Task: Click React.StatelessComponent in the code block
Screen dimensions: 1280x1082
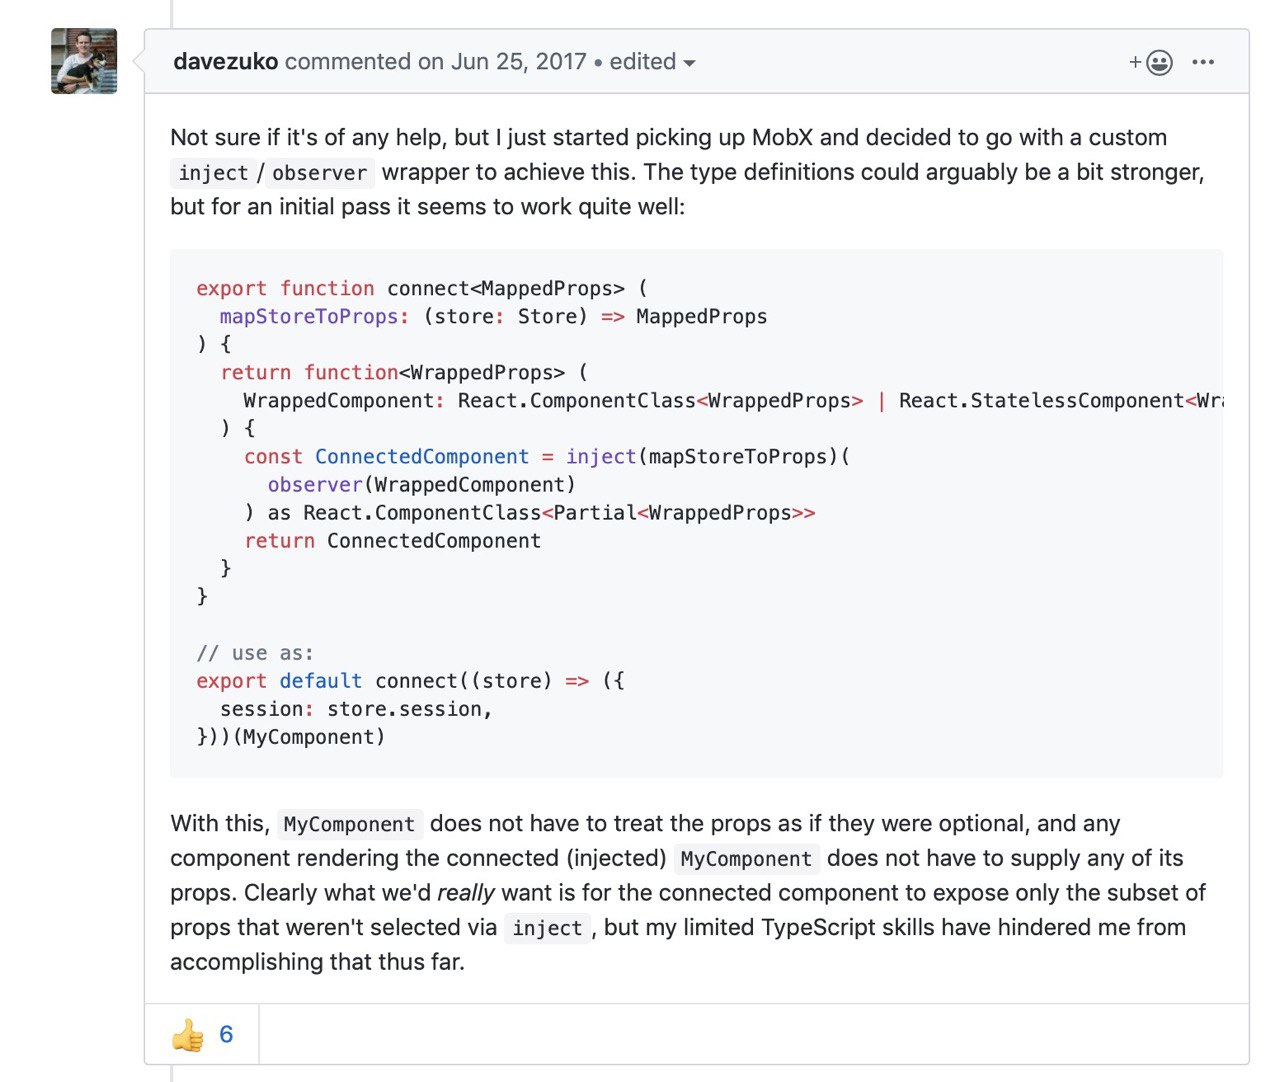Action: [1041, 400]
